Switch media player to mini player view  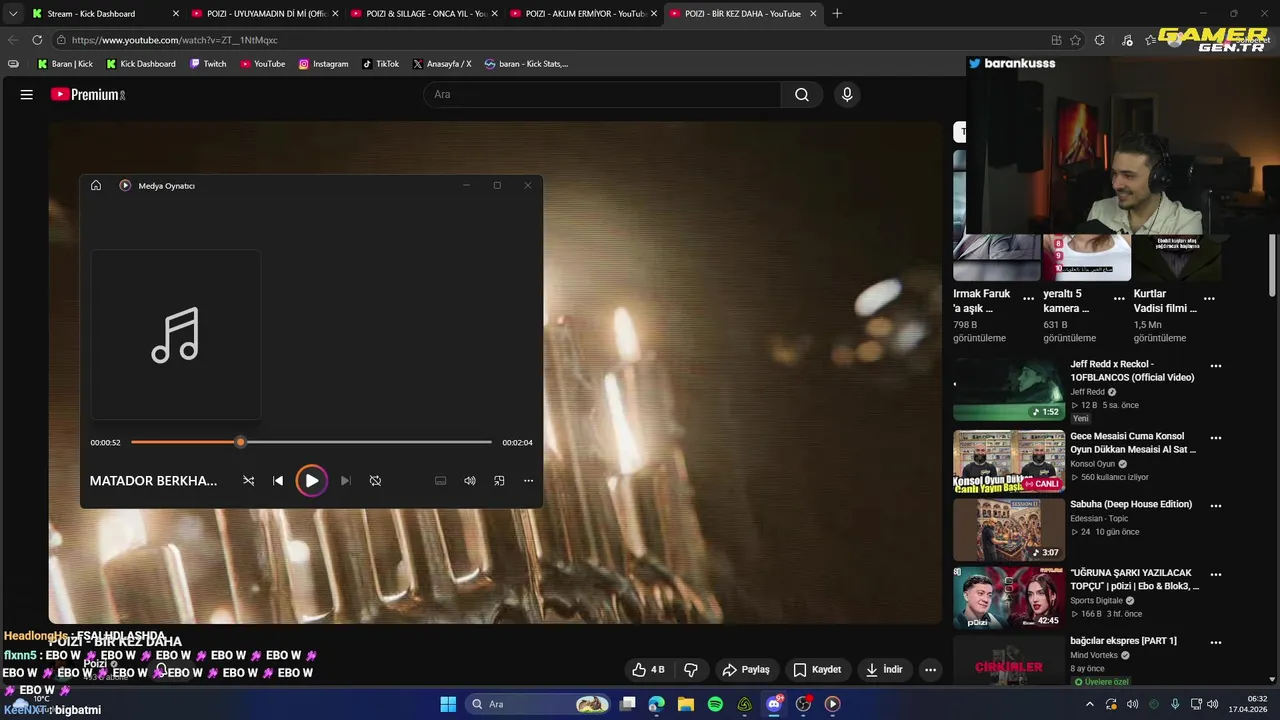[x=499, y=481]
